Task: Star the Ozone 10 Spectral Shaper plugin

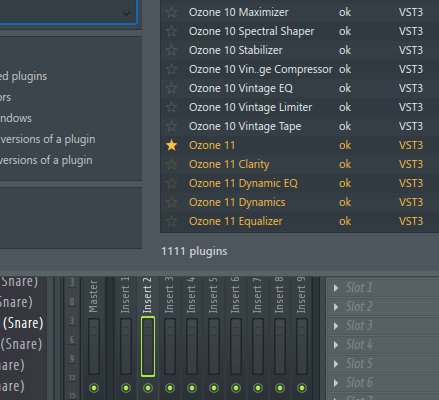Action: 172,31
